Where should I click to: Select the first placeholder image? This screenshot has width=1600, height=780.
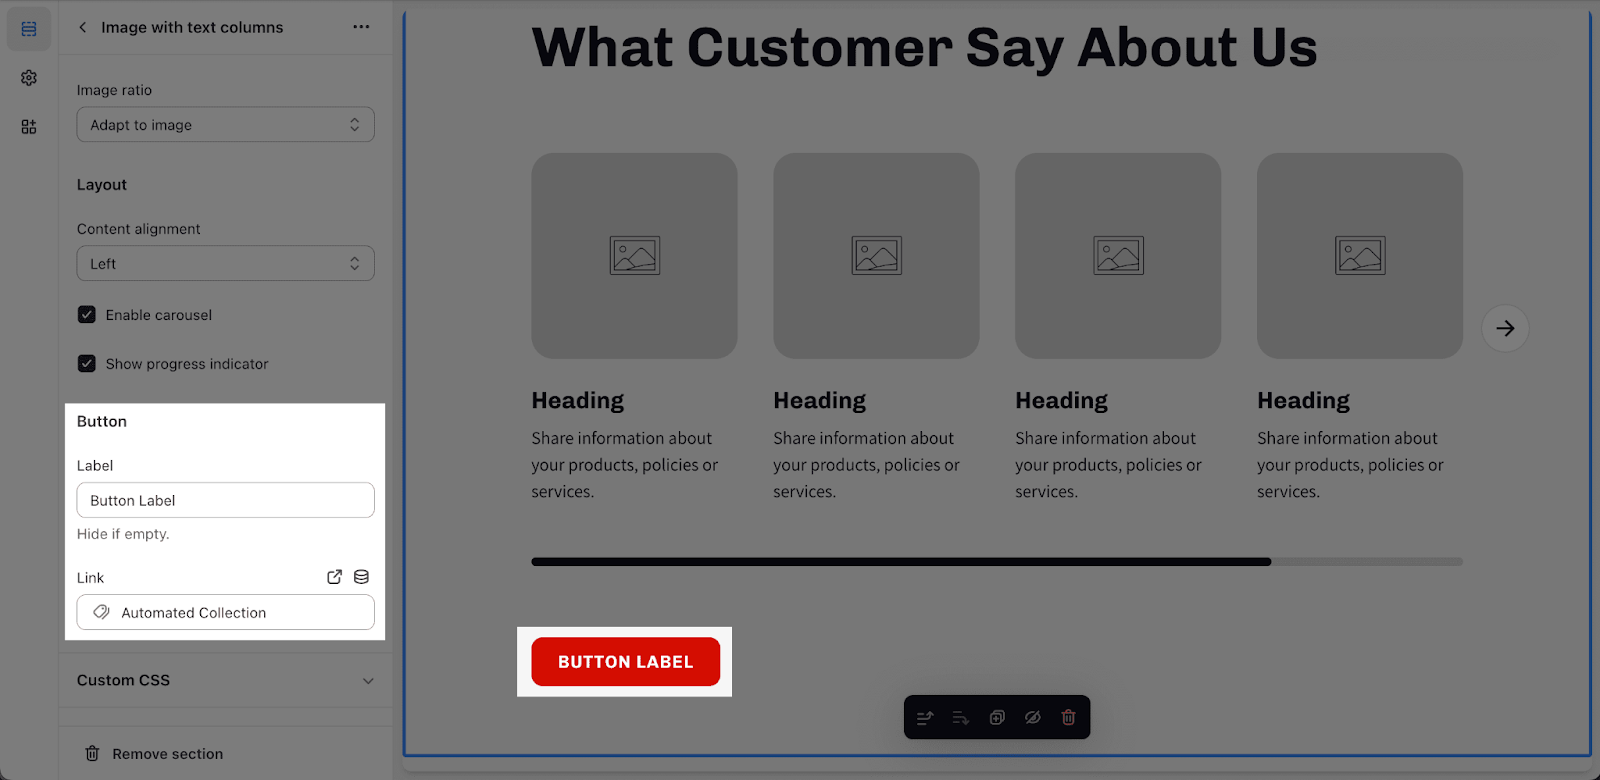(x=635, y=256)
